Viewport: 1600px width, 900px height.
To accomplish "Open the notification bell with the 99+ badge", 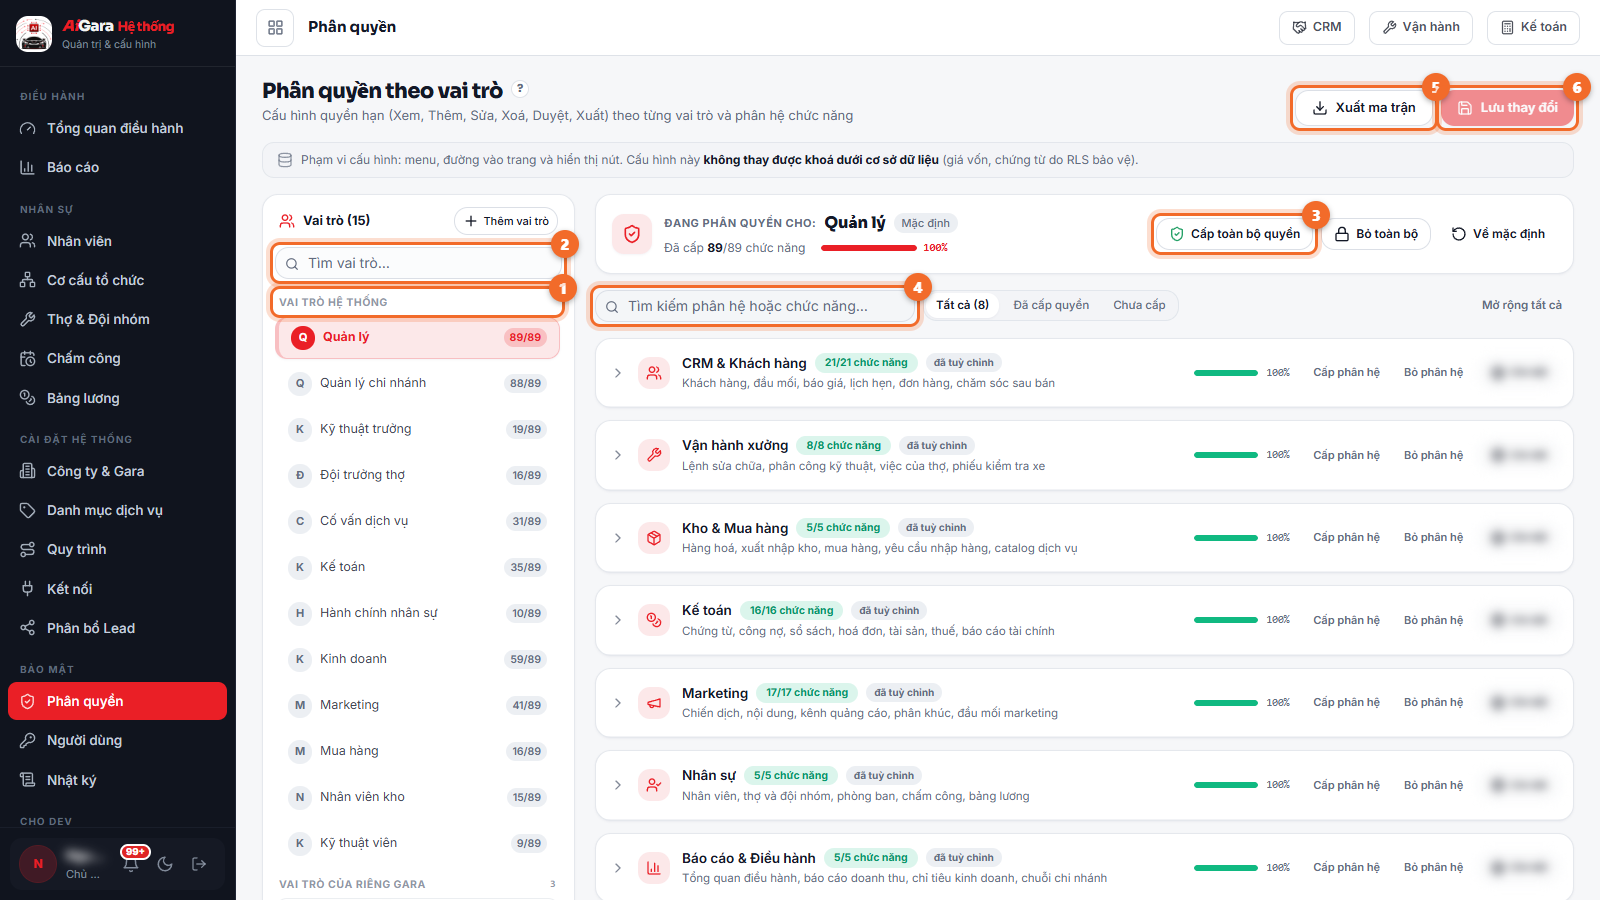I will (x=131, y=864).
